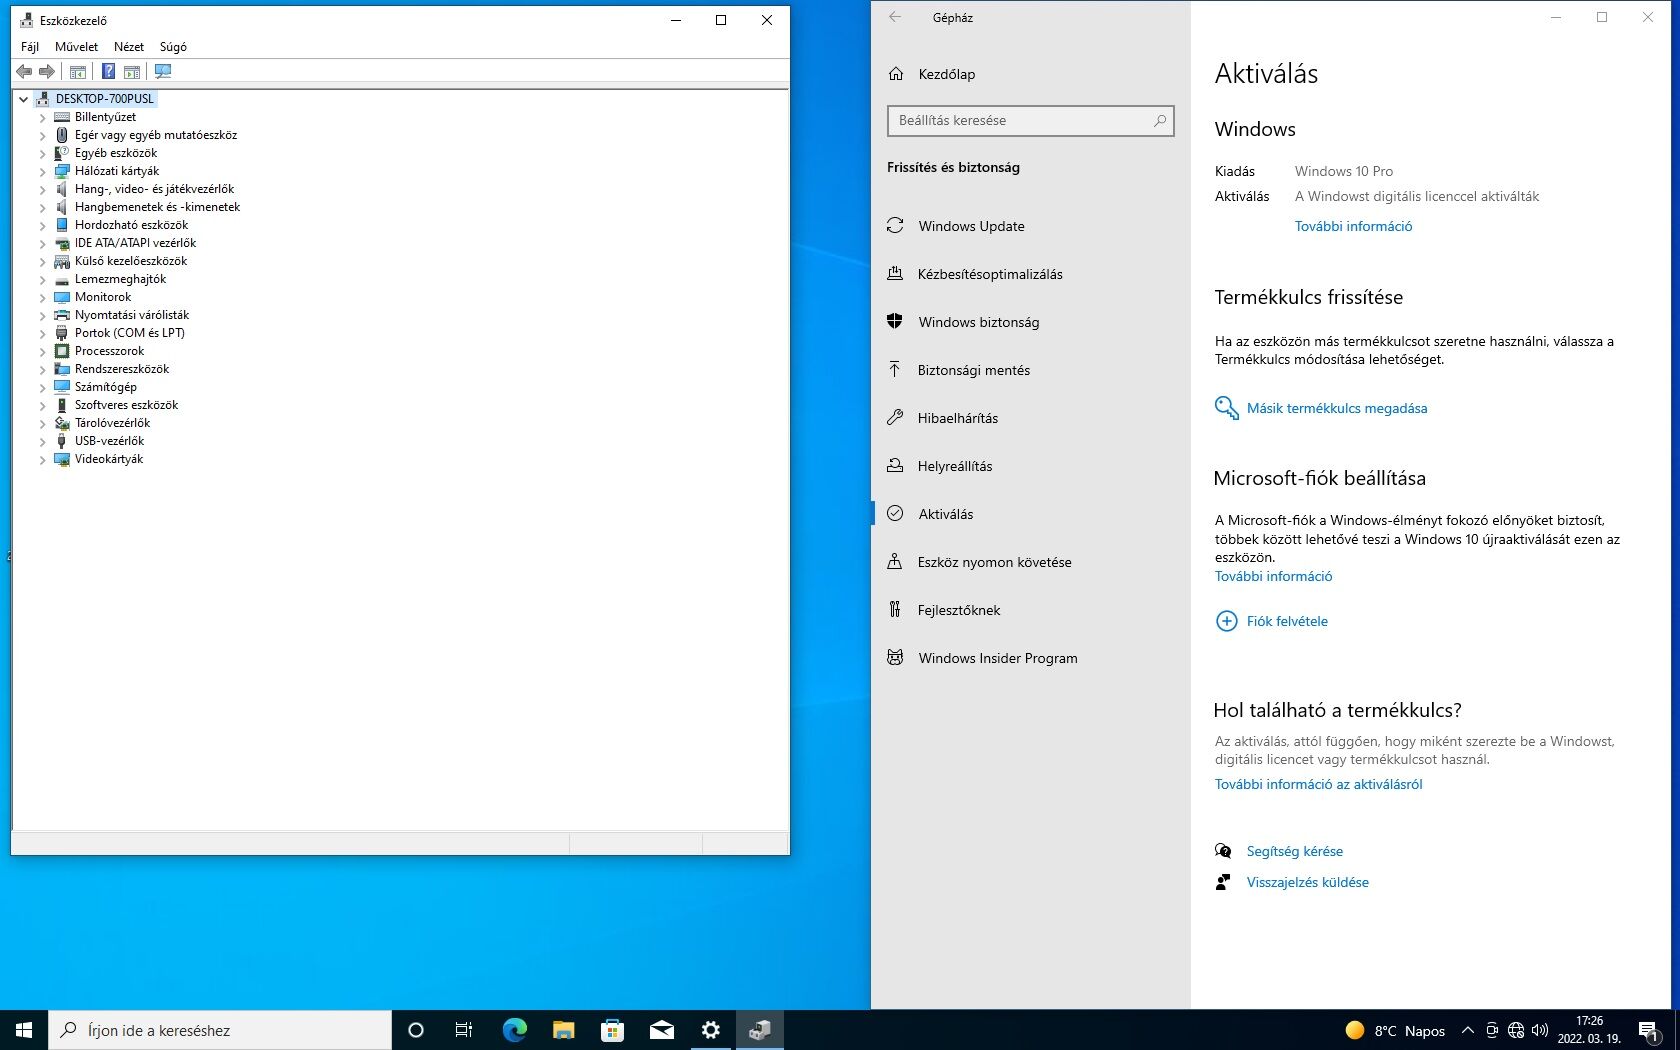Image resolution: width=1680 pixels, height=1050 pixels.
Task: Click the magnifier icon in Beállítás keresése box
Action: point(1160,120)
